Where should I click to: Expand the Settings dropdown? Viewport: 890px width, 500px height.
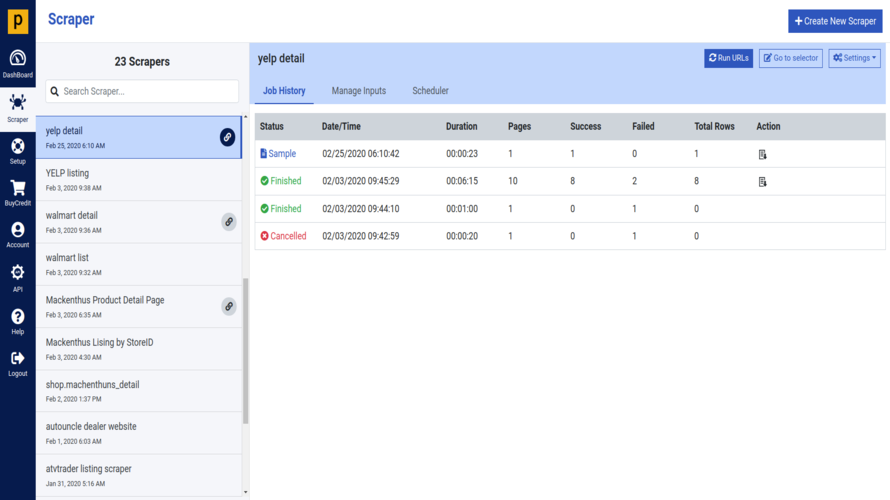(854, 58)
